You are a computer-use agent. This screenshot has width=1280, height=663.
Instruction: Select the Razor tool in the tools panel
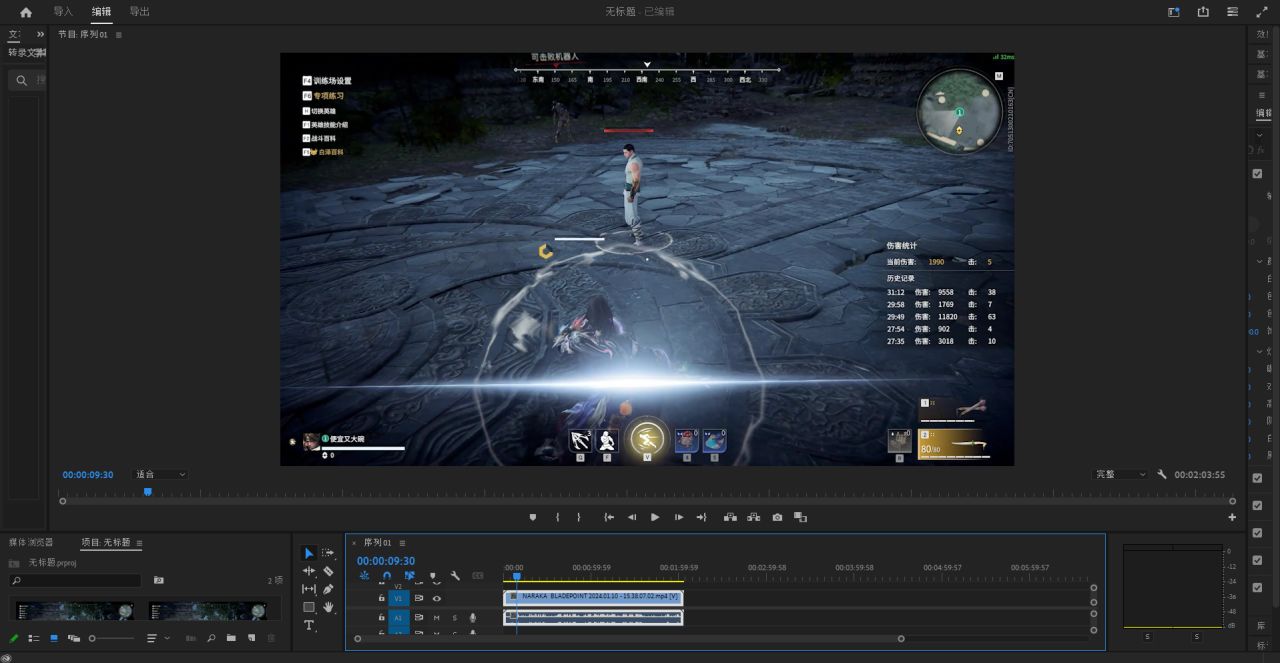328,571
